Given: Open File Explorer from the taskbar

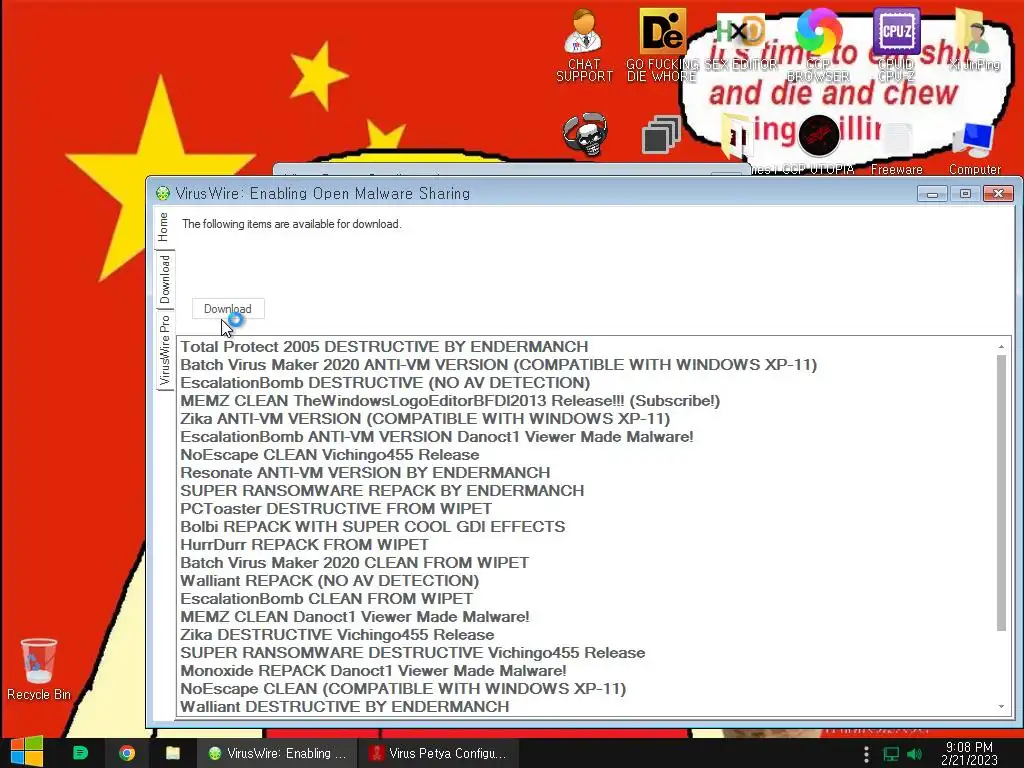Looking at the screenshot, I should click(172, 753).
